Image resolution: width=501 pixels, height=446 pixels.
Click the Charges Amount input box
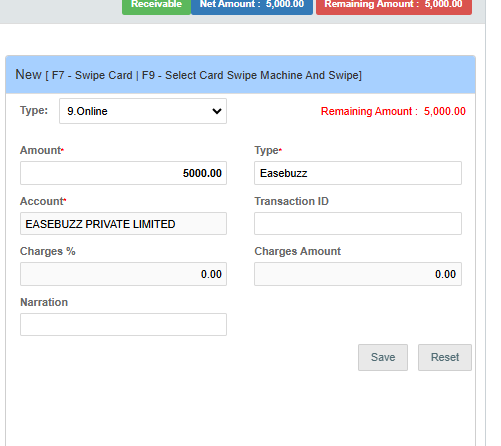click(x=358, y=274)
